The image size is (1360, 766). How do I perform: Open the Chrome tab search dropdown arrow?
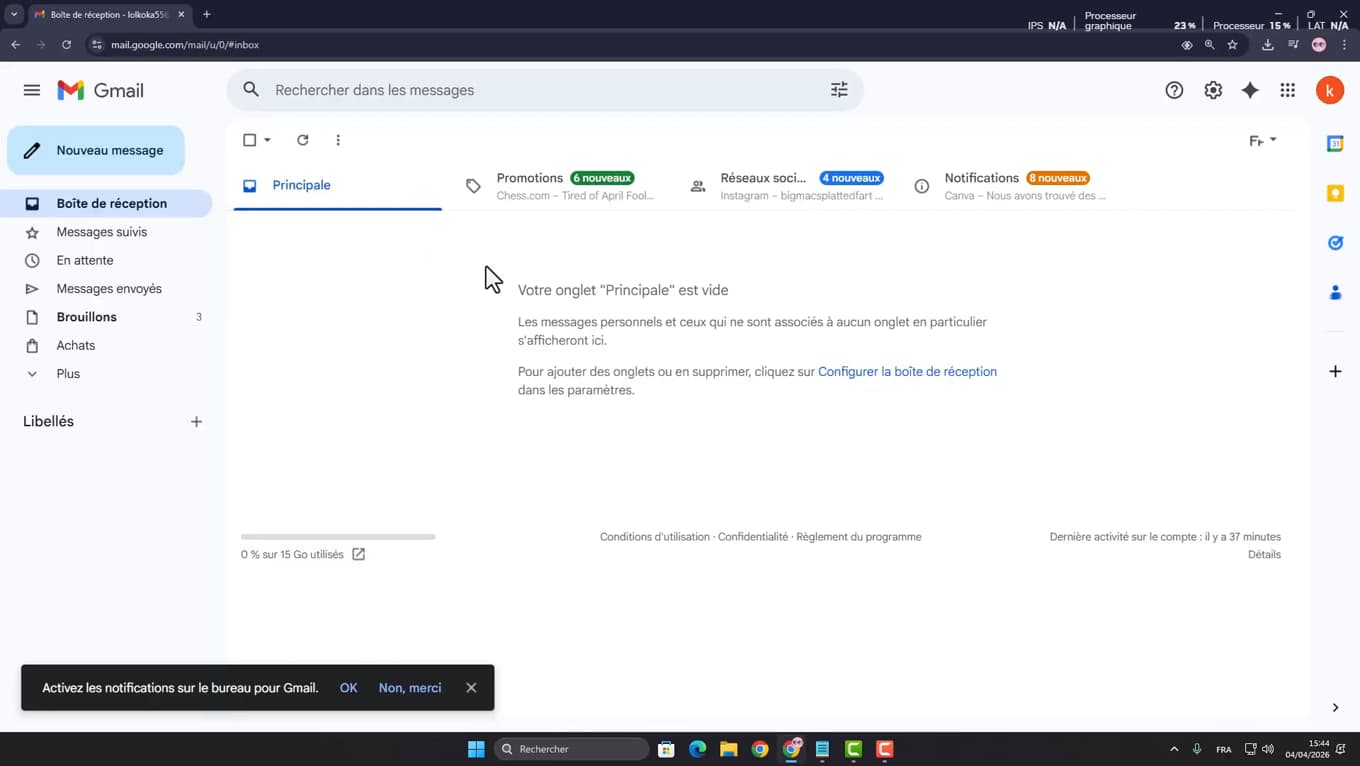(x=14, y=15)
